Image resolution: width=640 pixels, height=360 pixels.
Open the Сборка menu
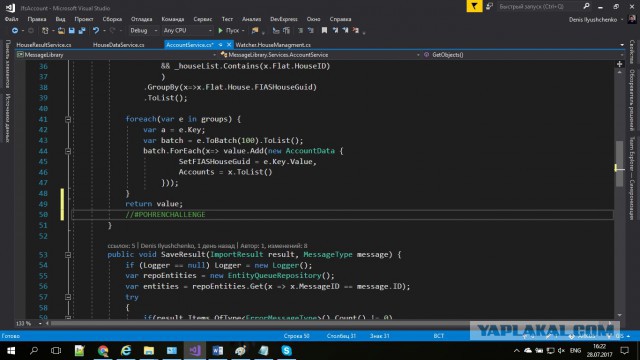point(112,19)
